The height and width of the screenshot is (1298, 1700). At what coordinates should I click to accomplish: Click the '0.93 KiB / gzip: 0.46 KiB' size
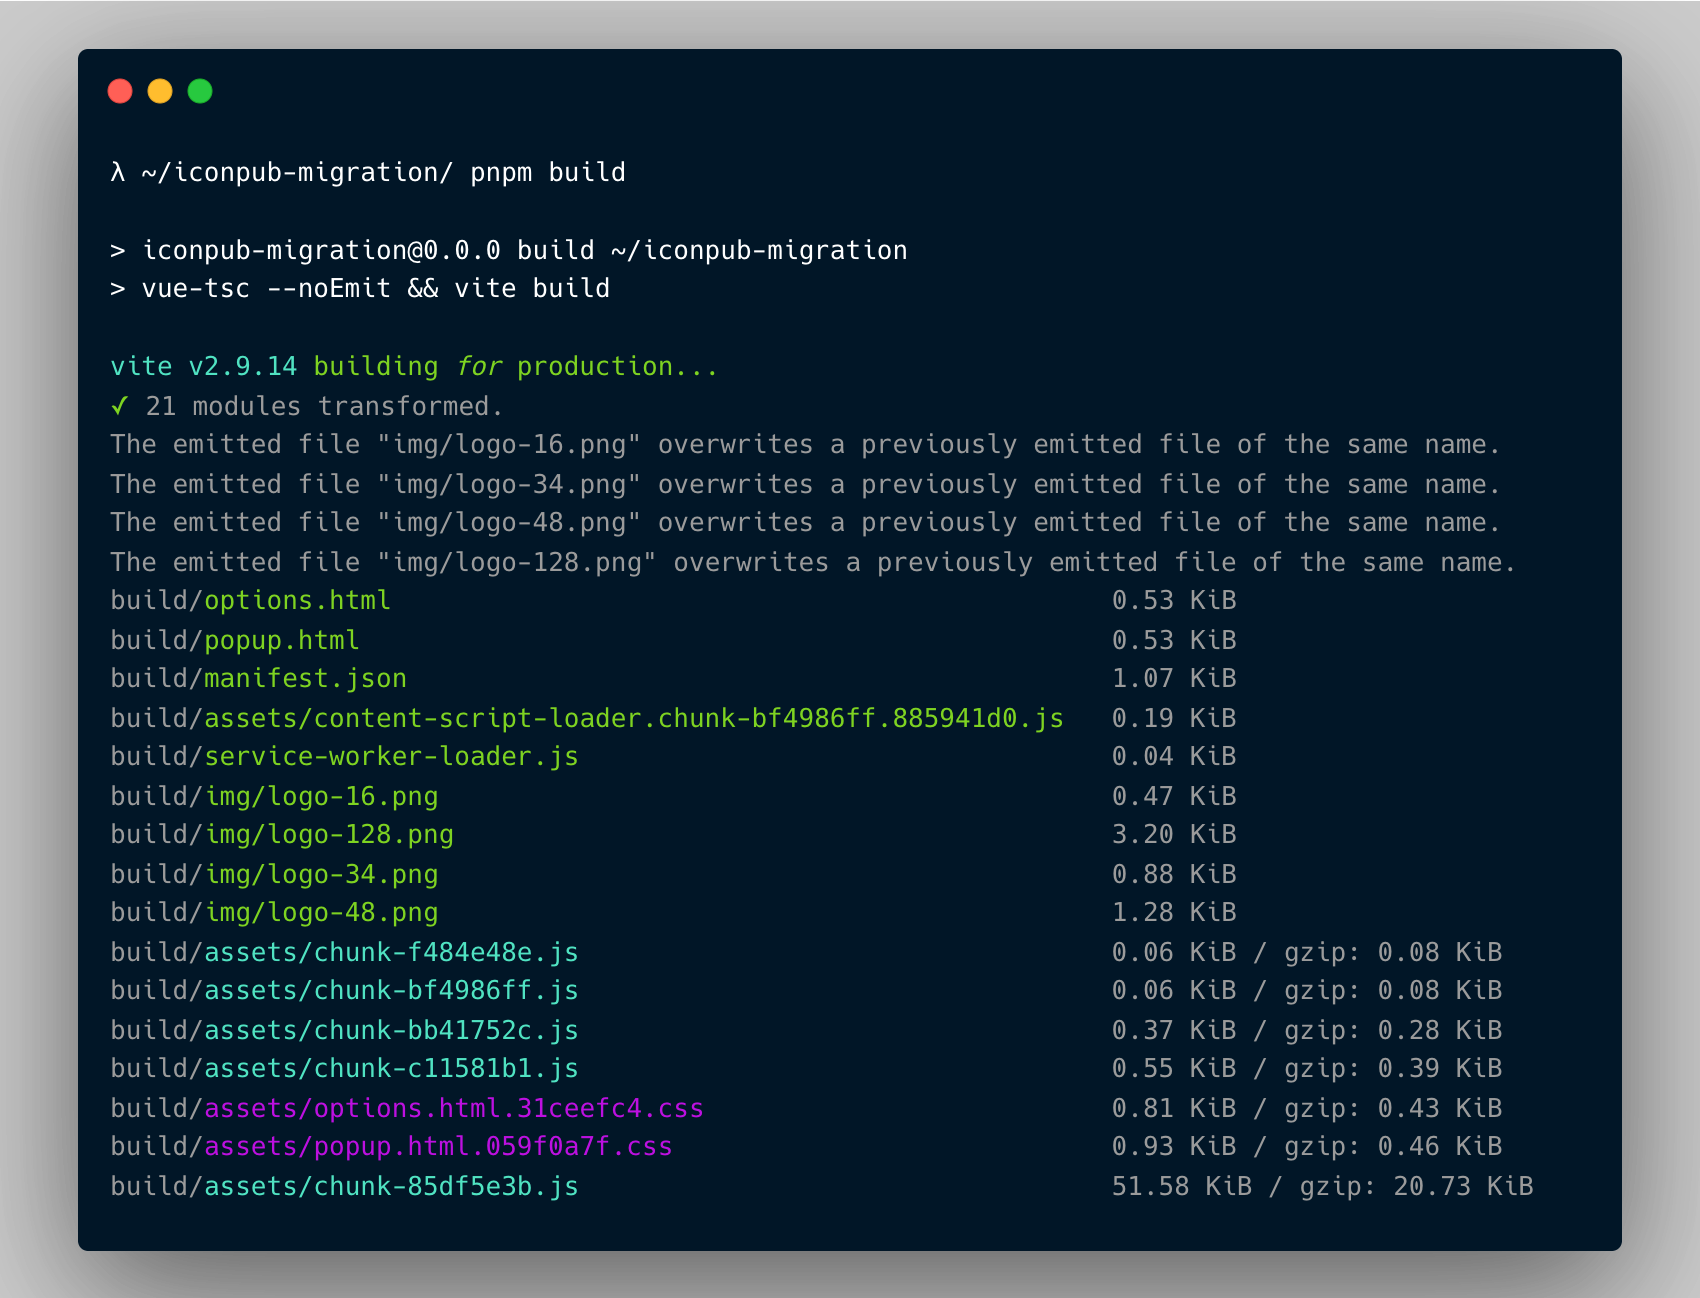1307,1146
